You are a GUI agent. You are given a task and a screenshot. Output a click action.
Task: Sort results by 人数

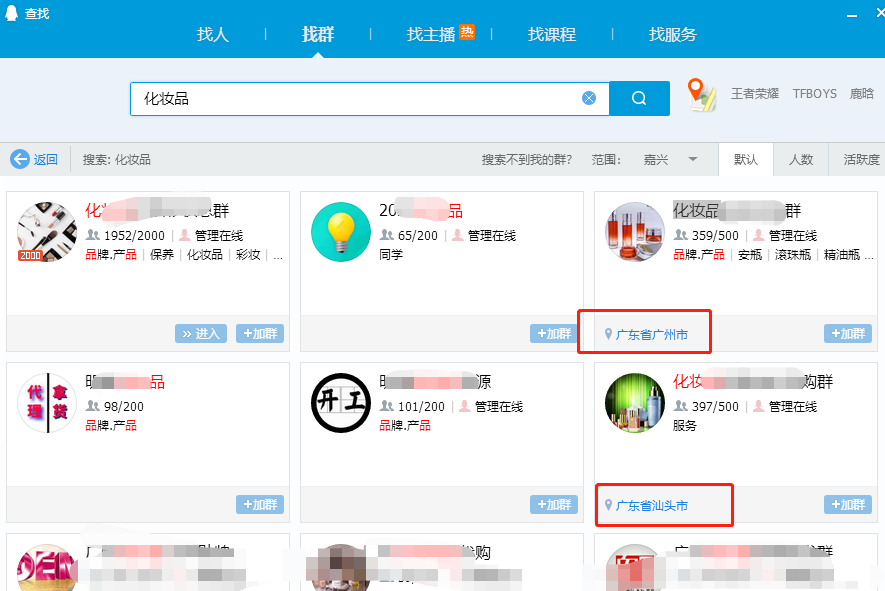801,159
